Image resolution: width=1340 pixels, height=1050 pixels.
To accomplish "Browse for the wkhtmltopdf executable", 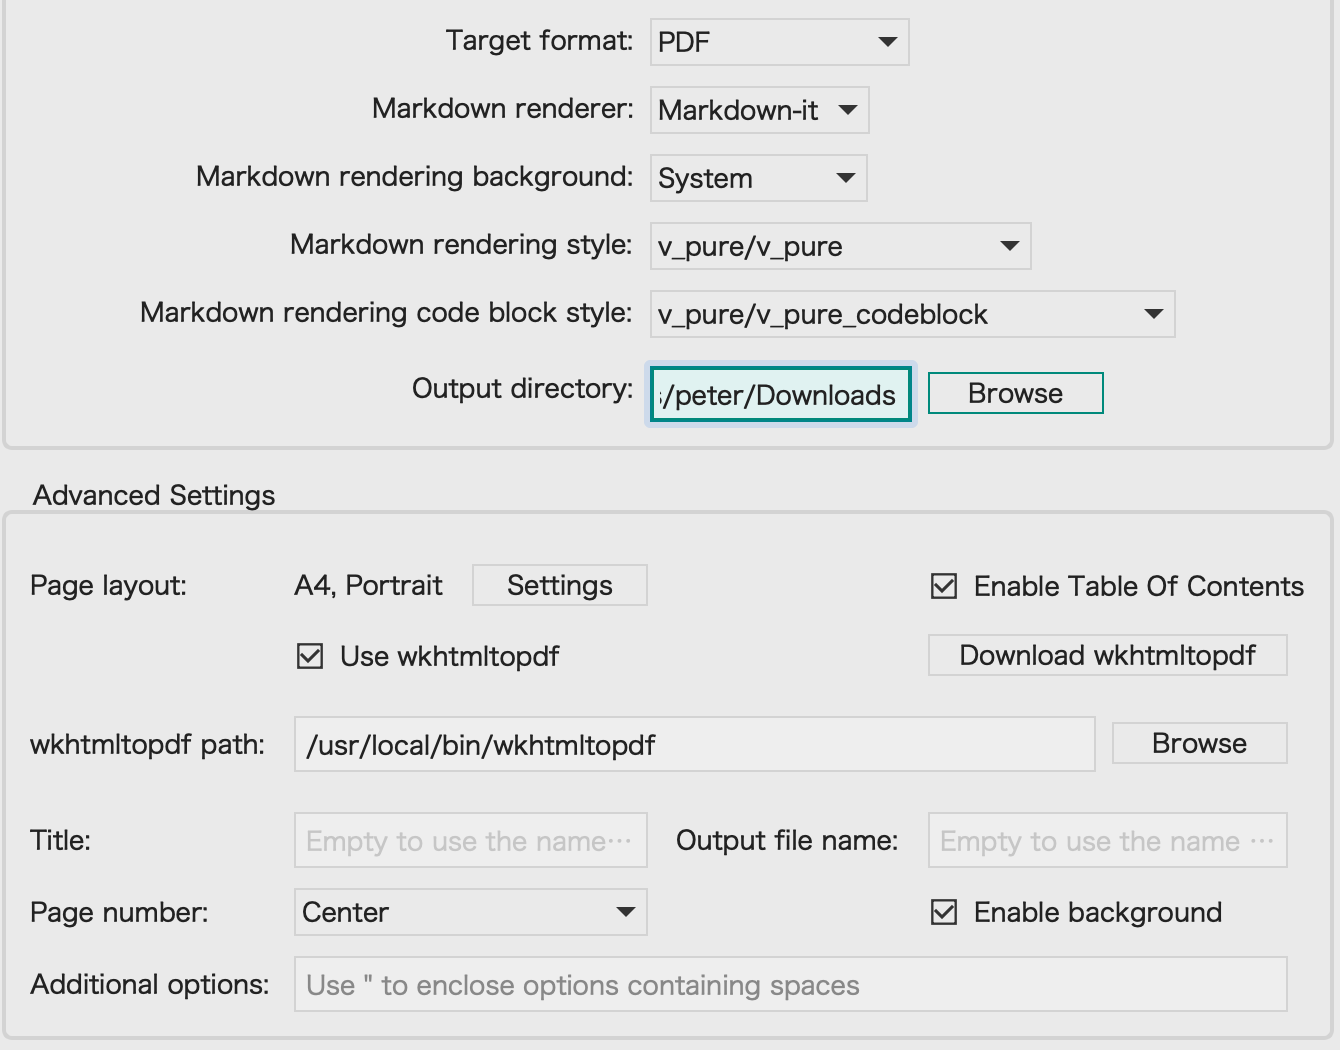I will 1199,742.
